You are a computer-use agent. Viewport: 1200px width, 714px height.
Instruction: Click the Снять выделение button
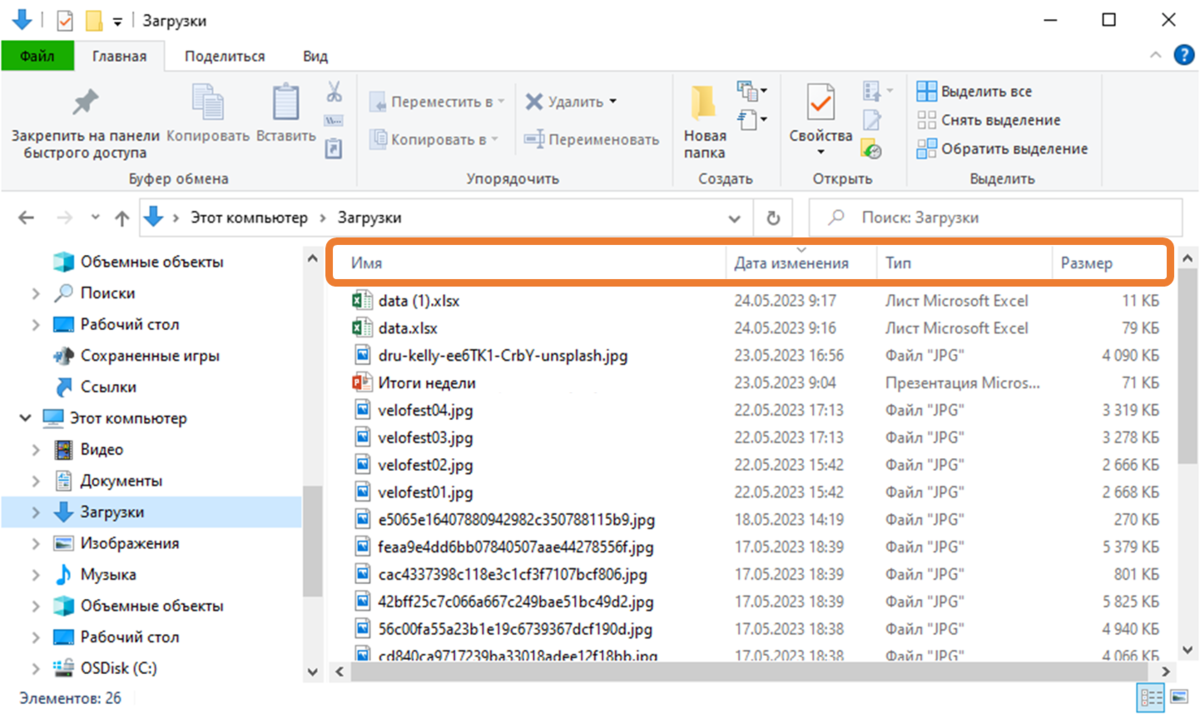[x=989, y=120]
